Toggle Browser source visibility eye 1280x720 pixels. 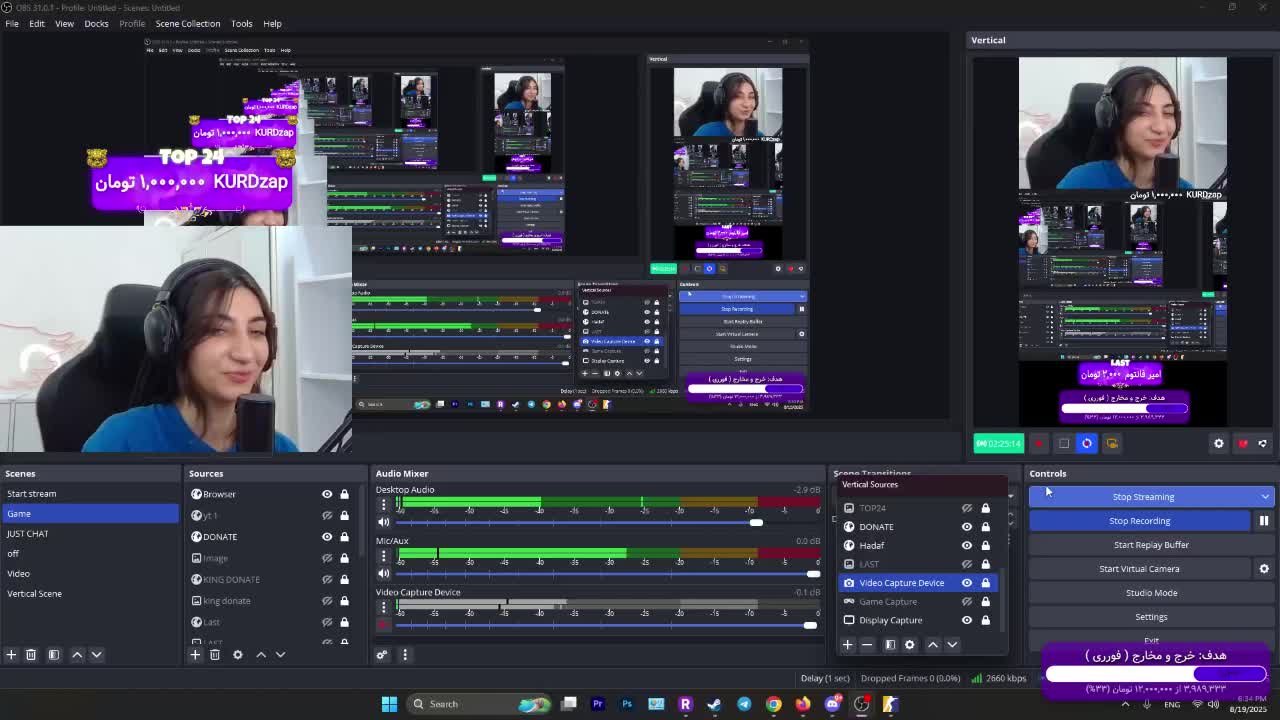327,494
